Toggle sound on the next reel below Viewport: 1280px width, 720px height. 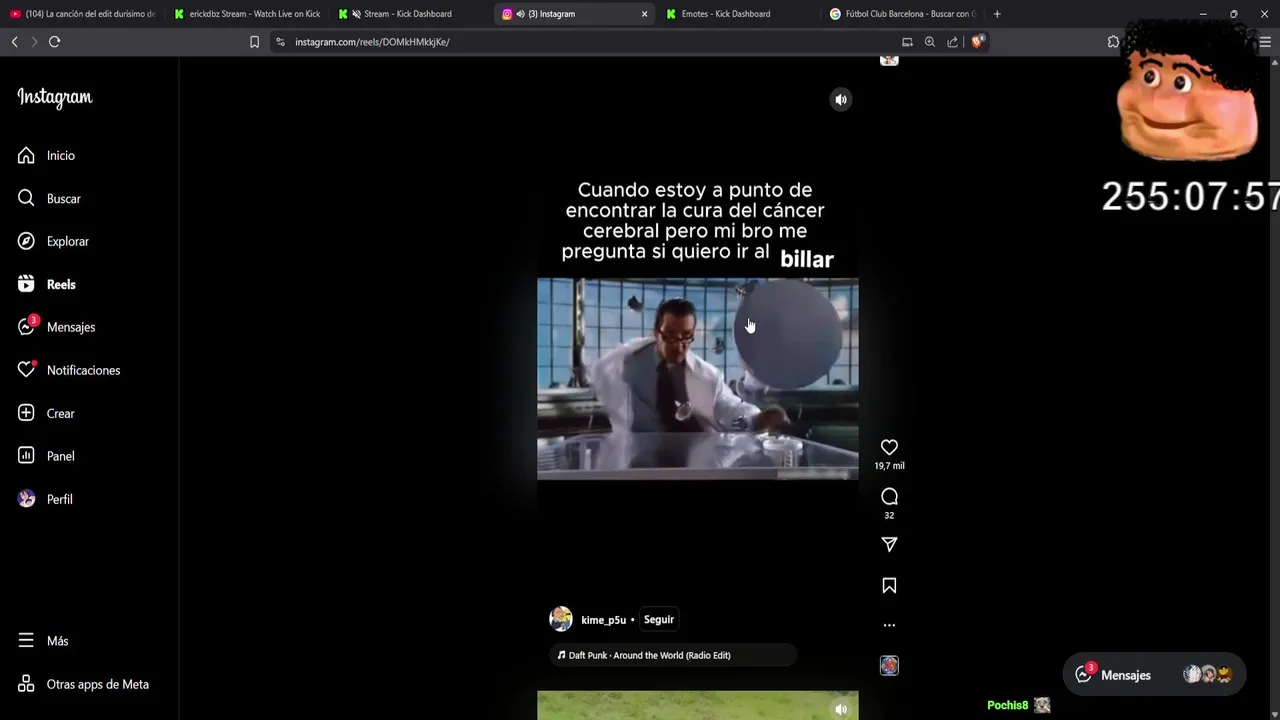[841, 709]
